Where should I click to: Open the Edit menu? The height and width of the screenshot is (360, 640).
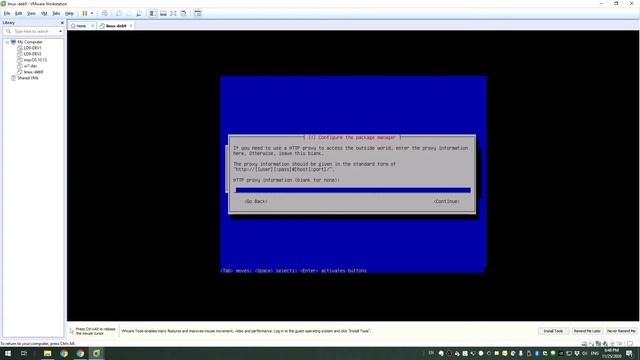coord(19,13)
